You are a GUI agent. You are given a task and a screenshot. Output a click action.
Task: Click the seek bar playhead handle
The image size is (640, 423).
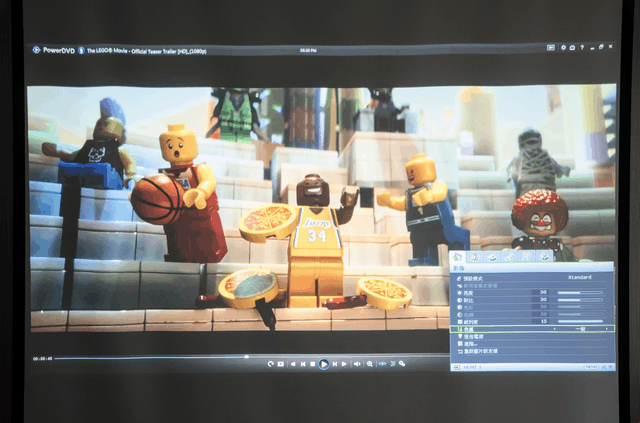[x=247, y=356]
